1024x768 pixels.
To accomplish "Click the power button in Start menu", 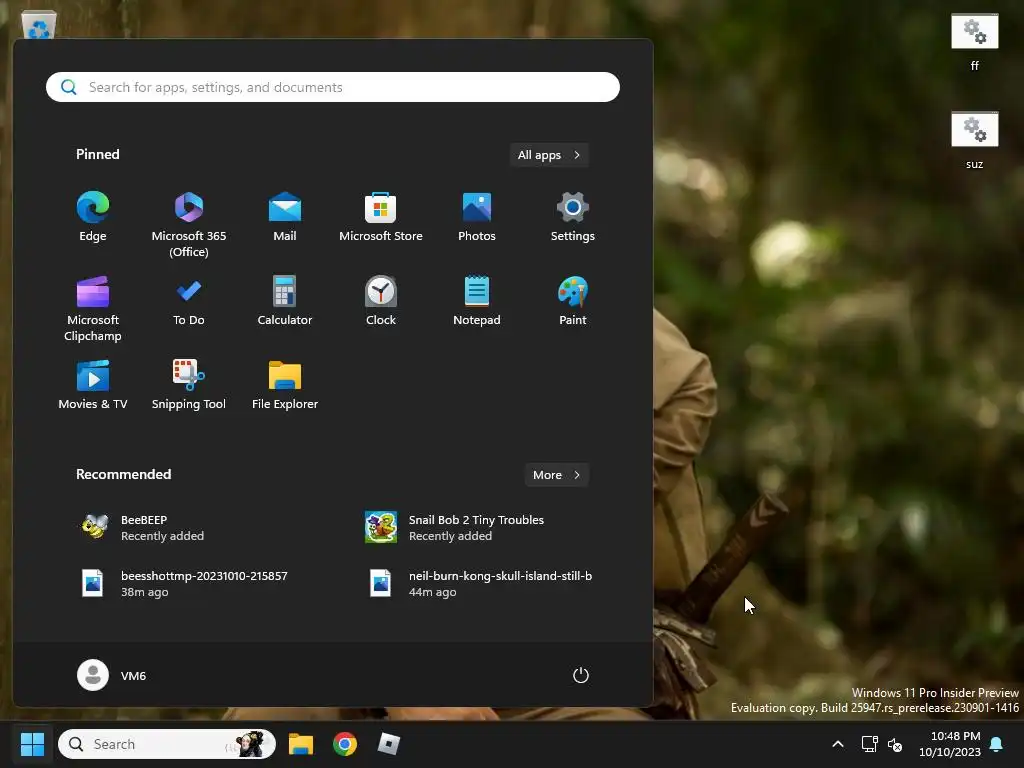I will point(581,675).
